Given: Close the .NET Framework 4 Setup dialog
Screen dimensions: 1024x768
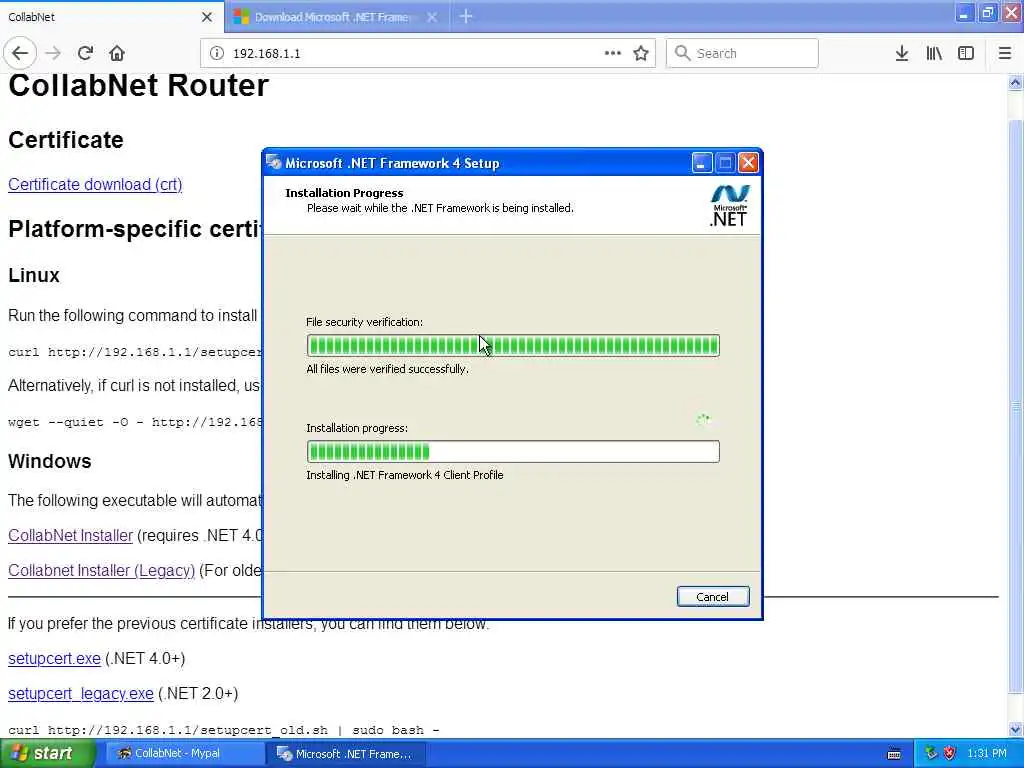Looking at the screenshot, I should tap(748, 163).
